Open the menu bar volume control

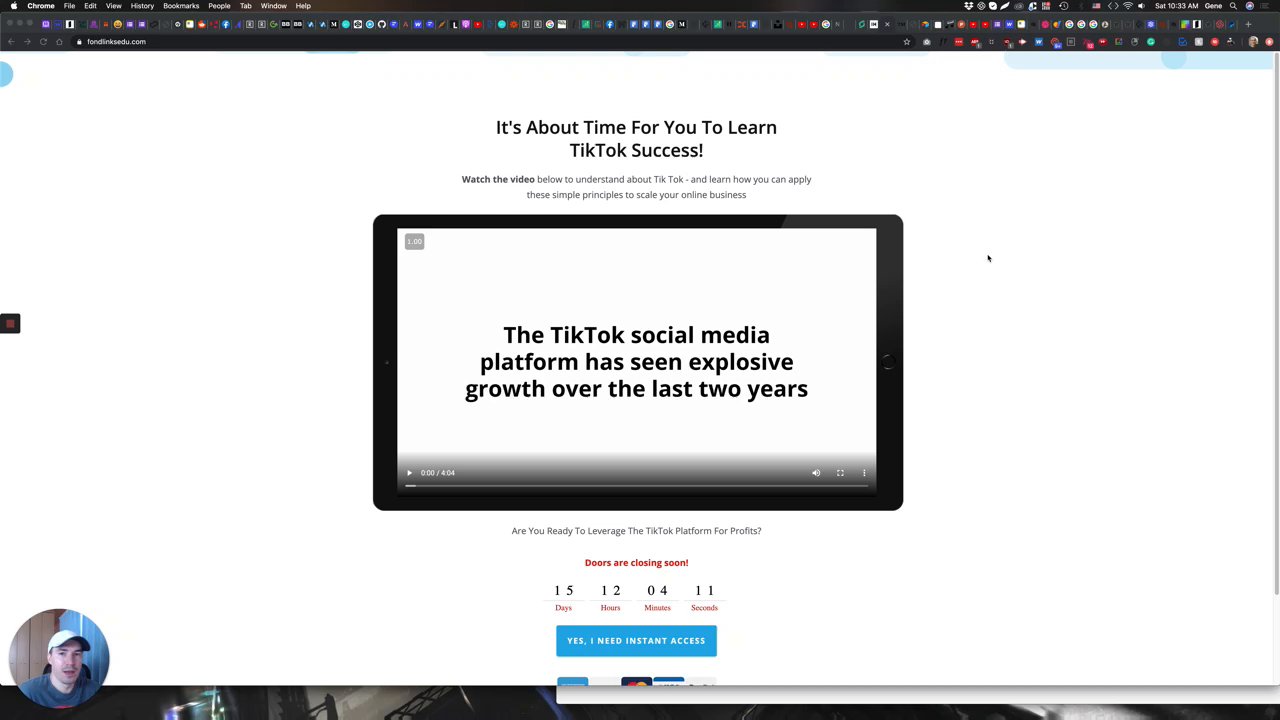pos(1141,6)
